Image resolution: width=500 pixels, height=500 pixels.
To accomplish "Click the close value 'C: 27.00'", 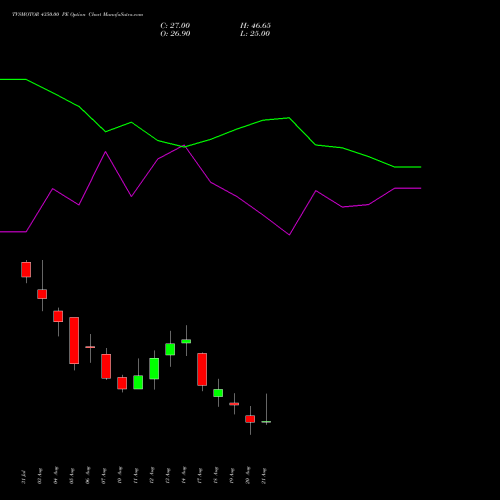I will tap(175, 26).
